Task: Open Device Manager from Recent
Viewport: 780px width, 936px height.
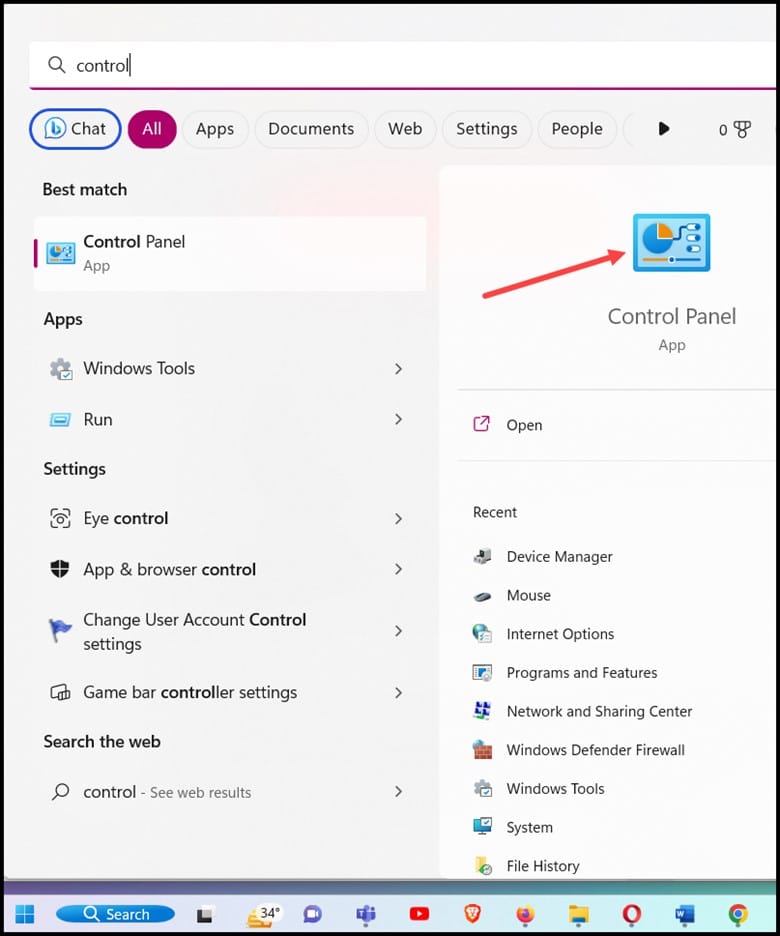Action: point(559,556)
